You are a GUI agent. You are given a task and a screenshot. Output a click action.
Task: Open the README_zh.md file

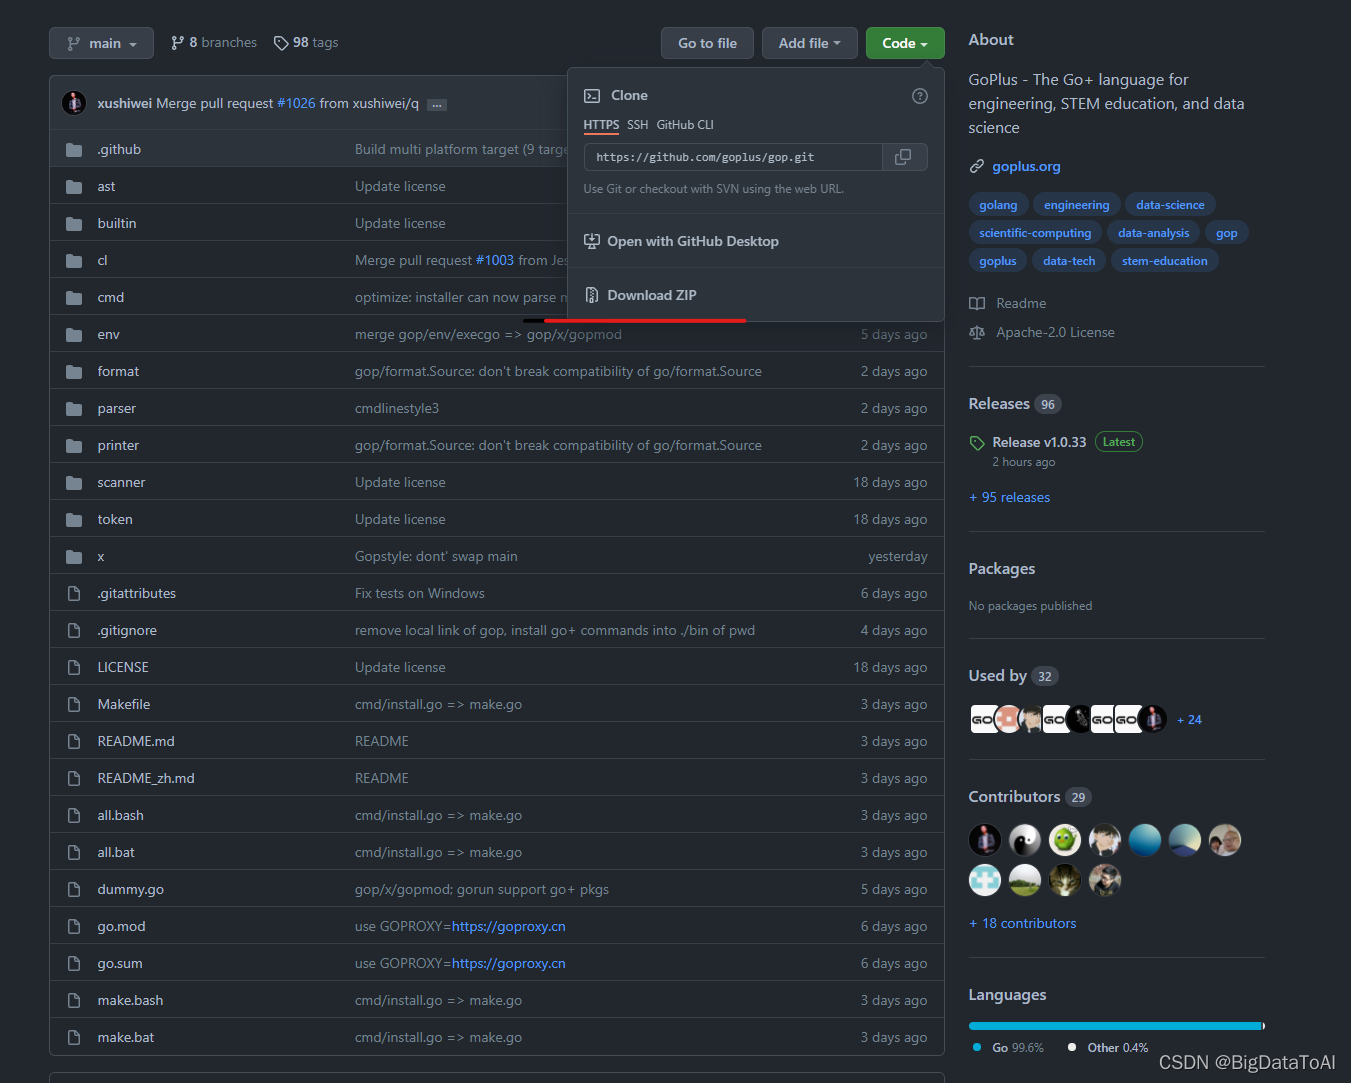click(x=146, y=778)
